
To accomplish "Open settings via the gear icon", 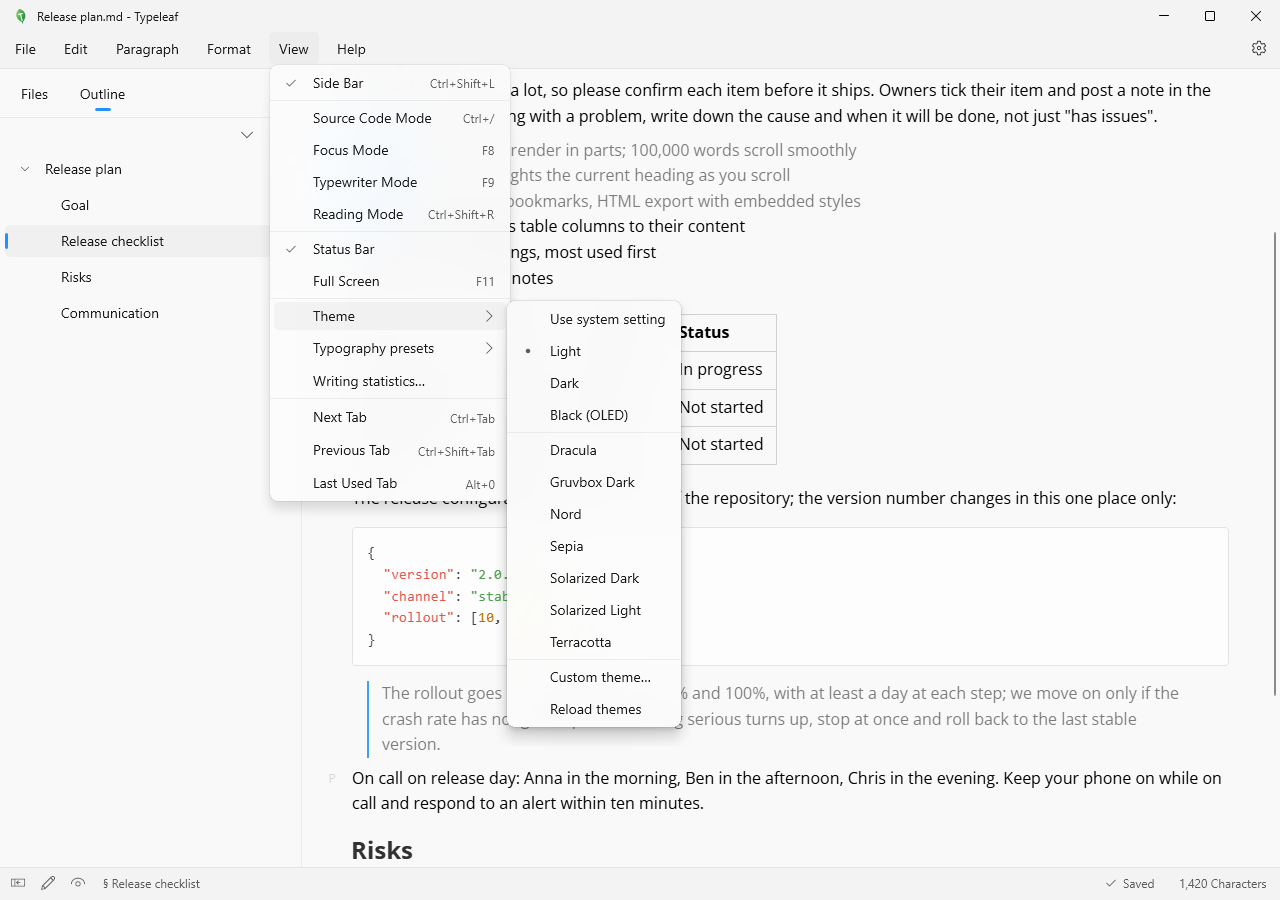I will pyautogui.click(x=1259, y=48).
